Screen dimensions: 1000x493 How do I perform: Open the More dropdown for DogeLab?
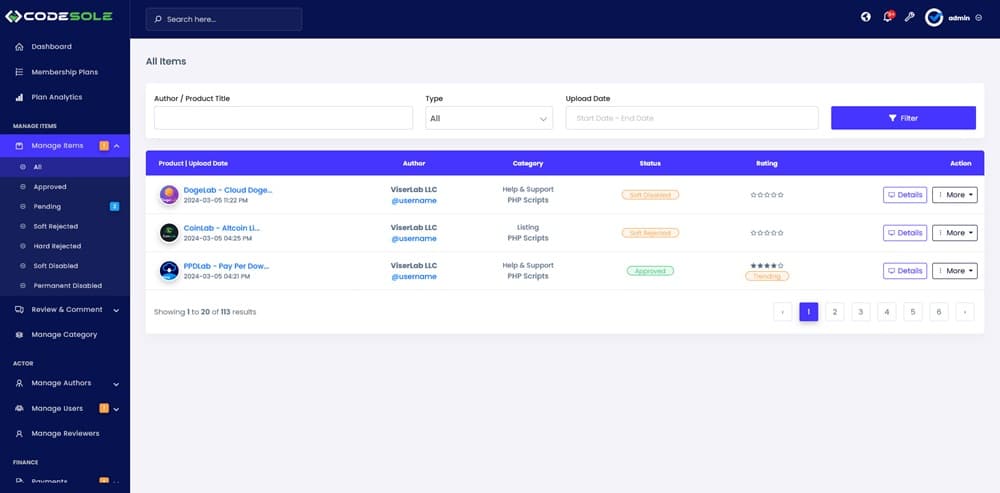pos(954,195)
